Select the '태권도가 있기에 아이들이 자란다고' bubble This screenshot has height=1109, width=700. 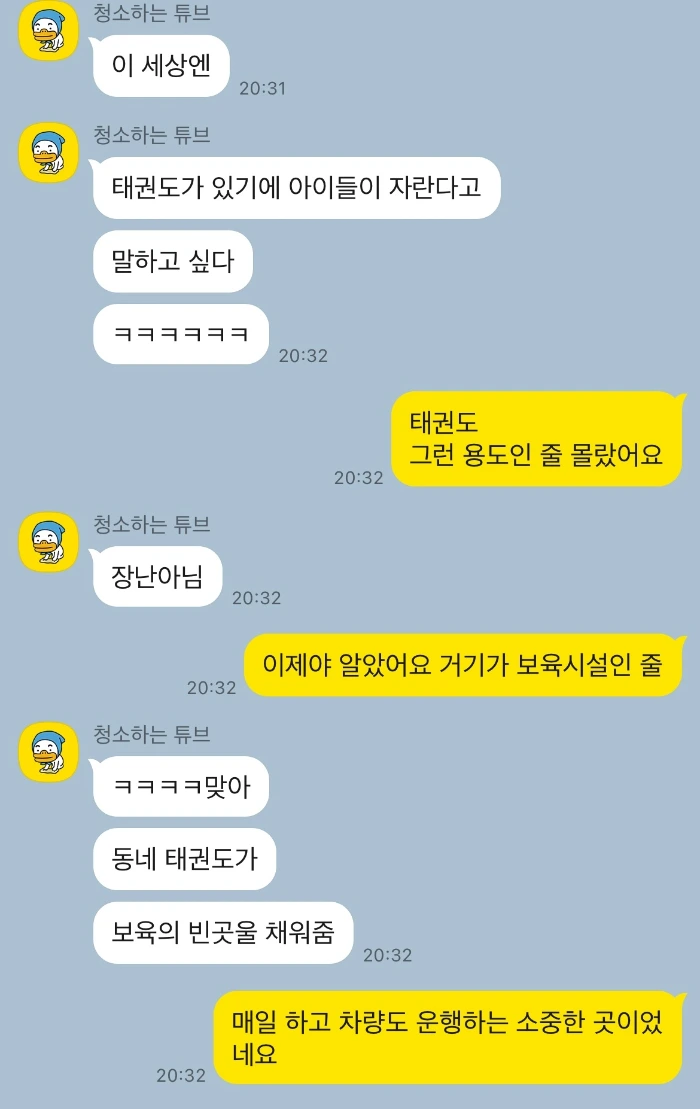[x=296, y=187]
